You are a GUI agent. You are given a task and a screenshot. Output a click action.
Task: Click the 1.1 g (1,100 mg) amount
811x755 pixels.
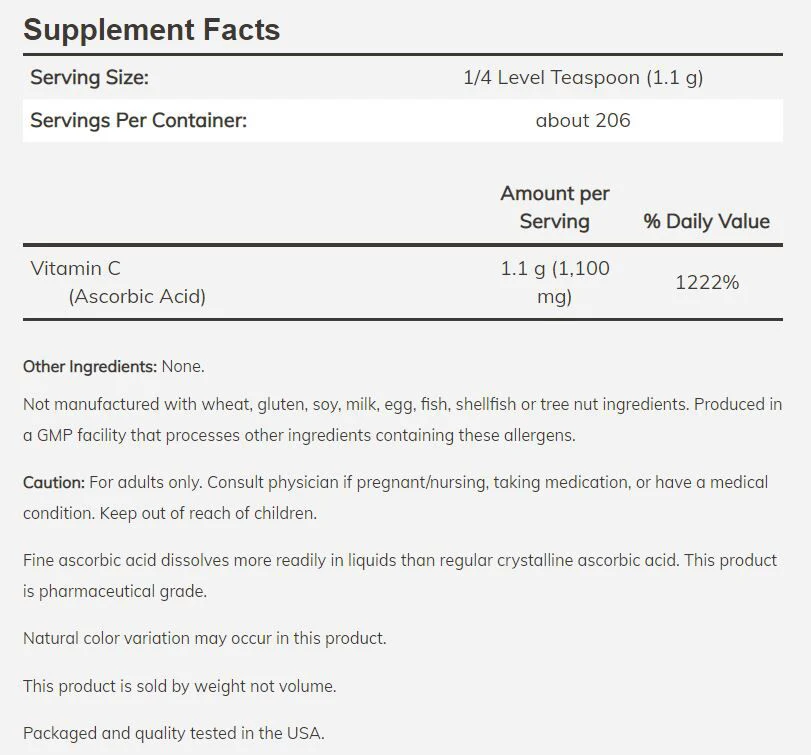554,282
